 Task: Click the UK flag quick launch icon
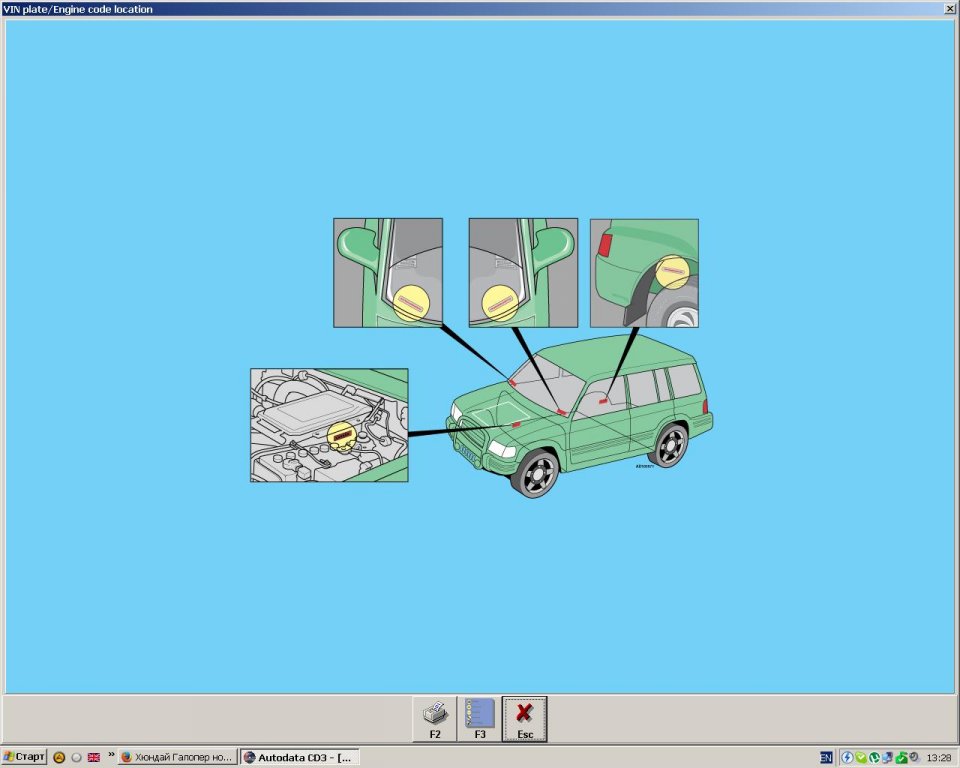coord(94,758)
